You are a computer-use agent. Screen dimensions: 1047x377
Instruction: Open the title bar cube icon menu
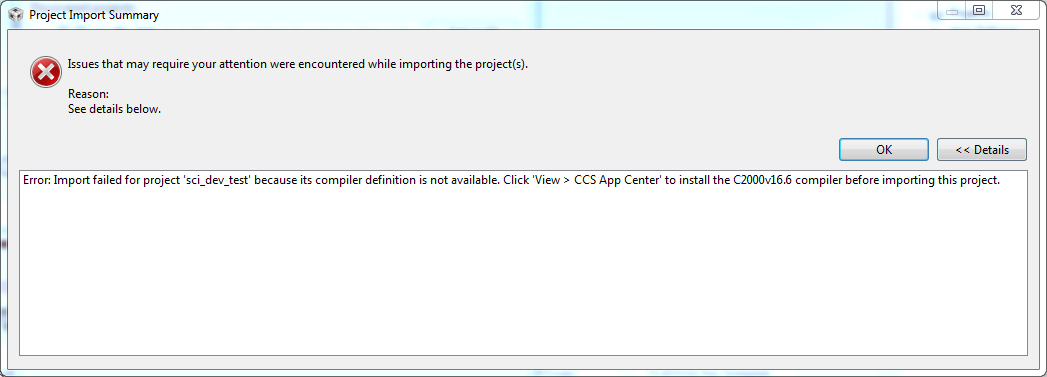tap(15, 14)
